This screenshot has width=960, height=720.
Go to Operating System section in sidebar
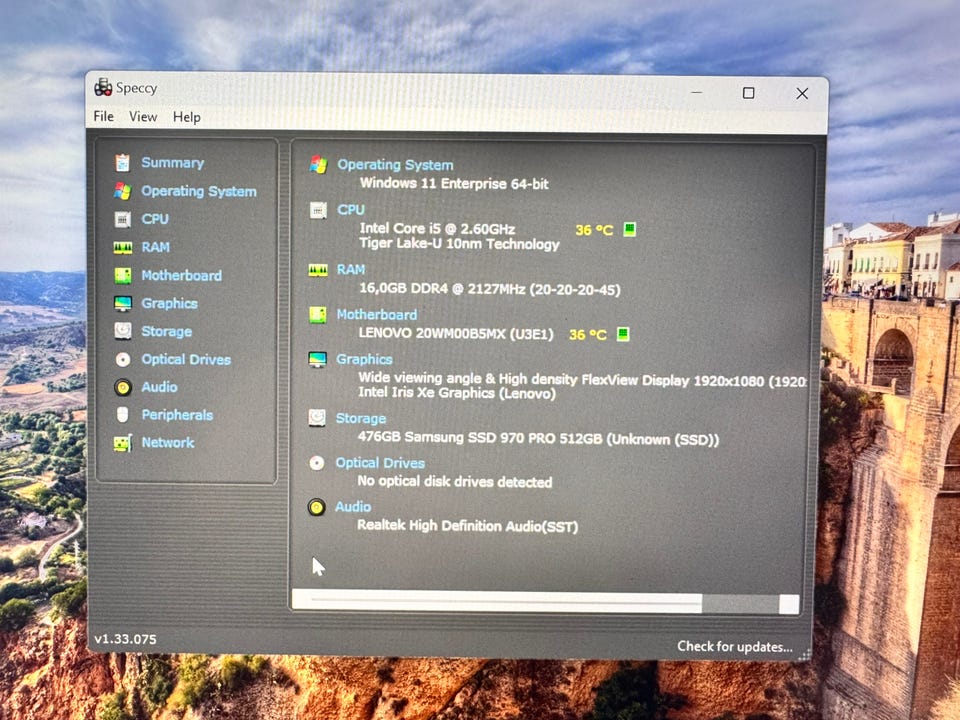[x=199, y=191]
